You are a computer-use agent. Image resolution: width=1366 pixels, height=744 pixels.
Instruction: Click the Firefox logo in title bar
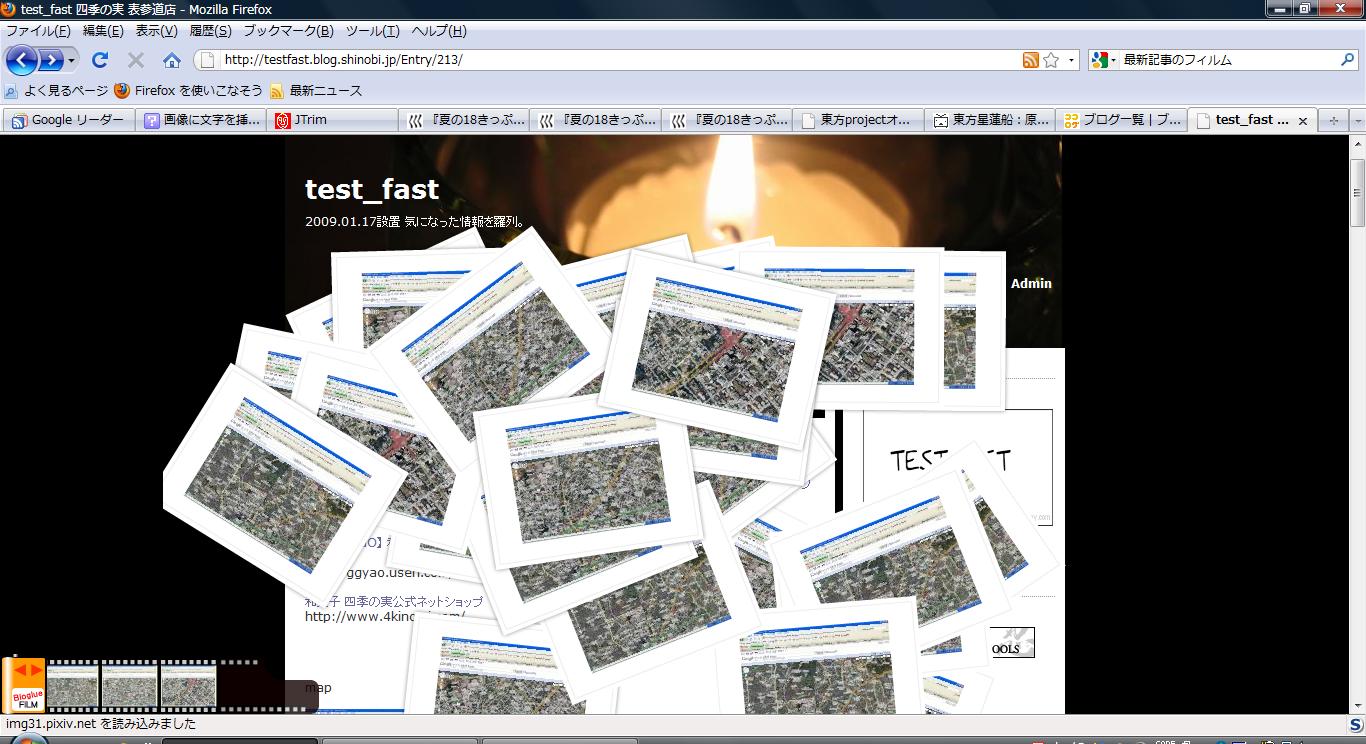pyautogui.click(x=9, y=9)
